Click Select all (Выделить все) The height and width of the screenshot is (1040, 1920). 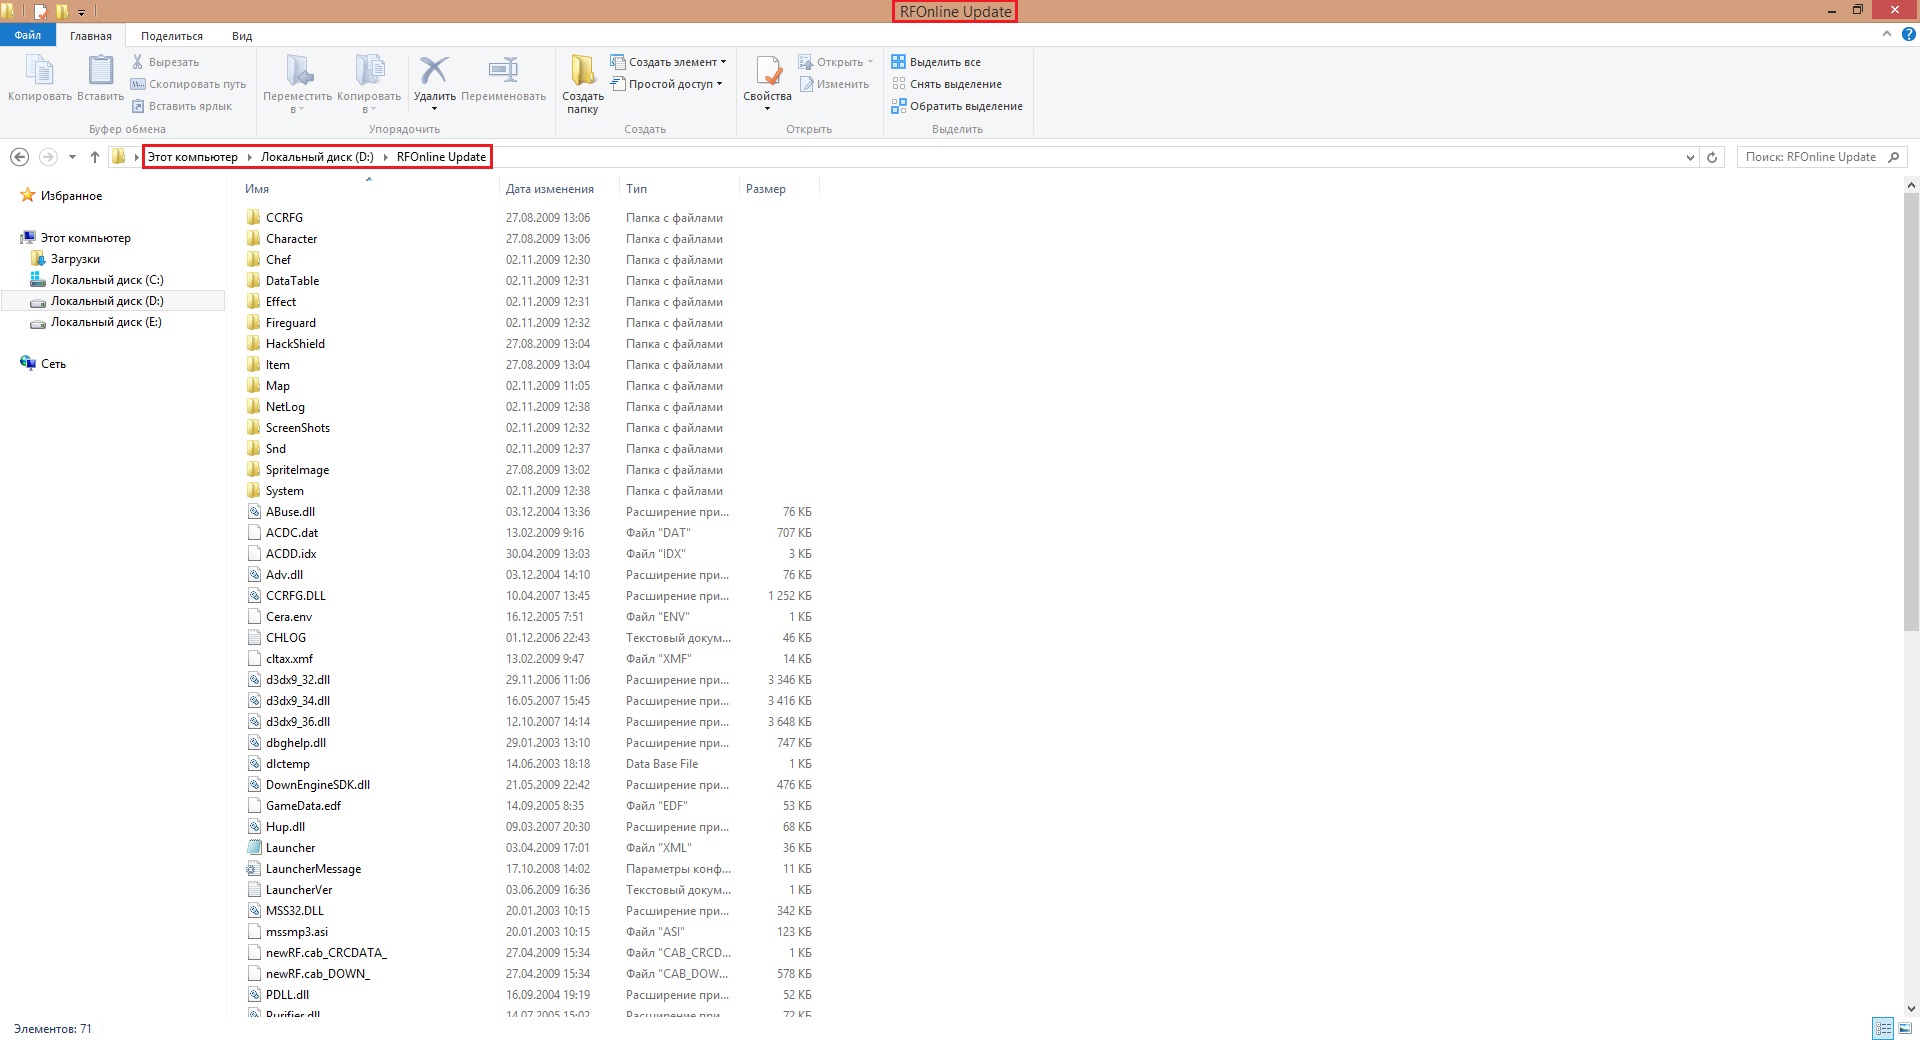click(x=936, y=62)
